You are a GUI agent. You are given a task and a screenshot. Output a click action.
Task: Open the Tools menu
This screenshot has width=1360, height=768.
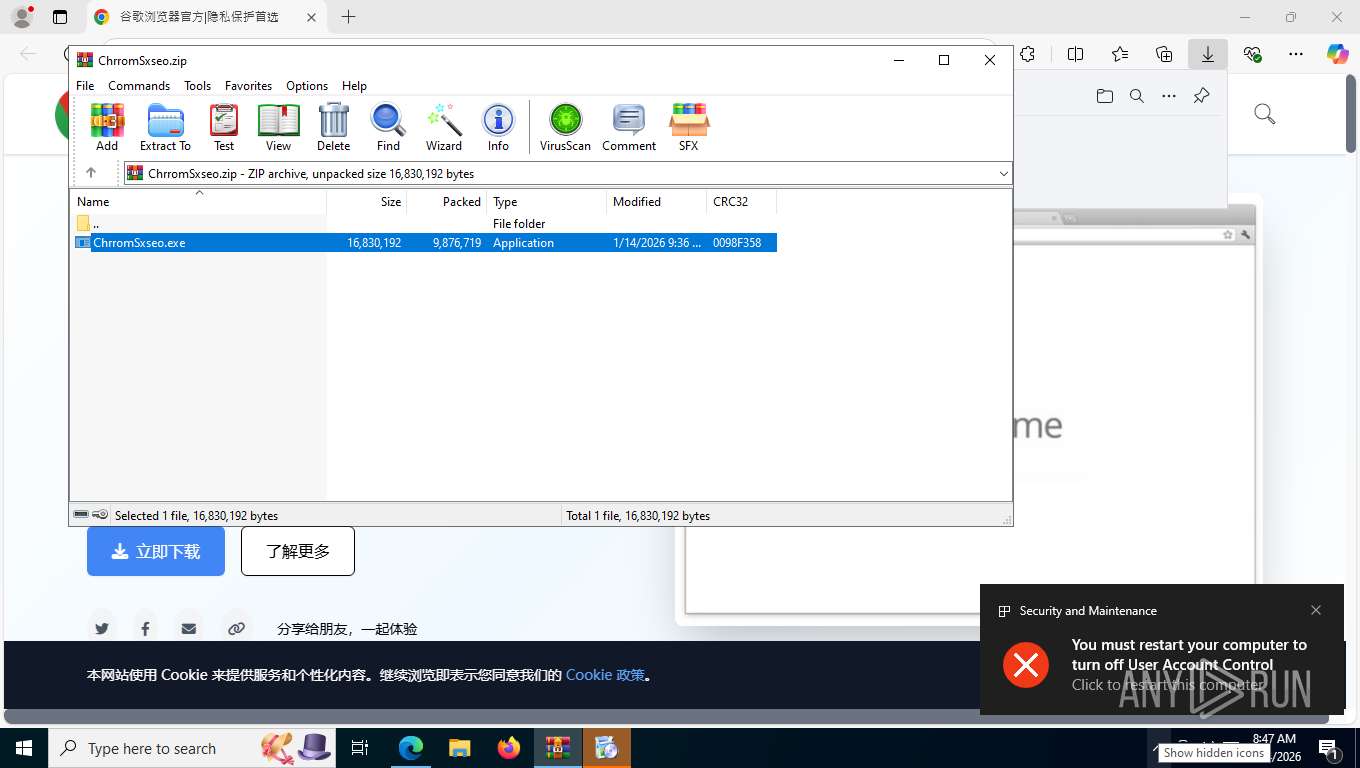[x=197, y=86]
